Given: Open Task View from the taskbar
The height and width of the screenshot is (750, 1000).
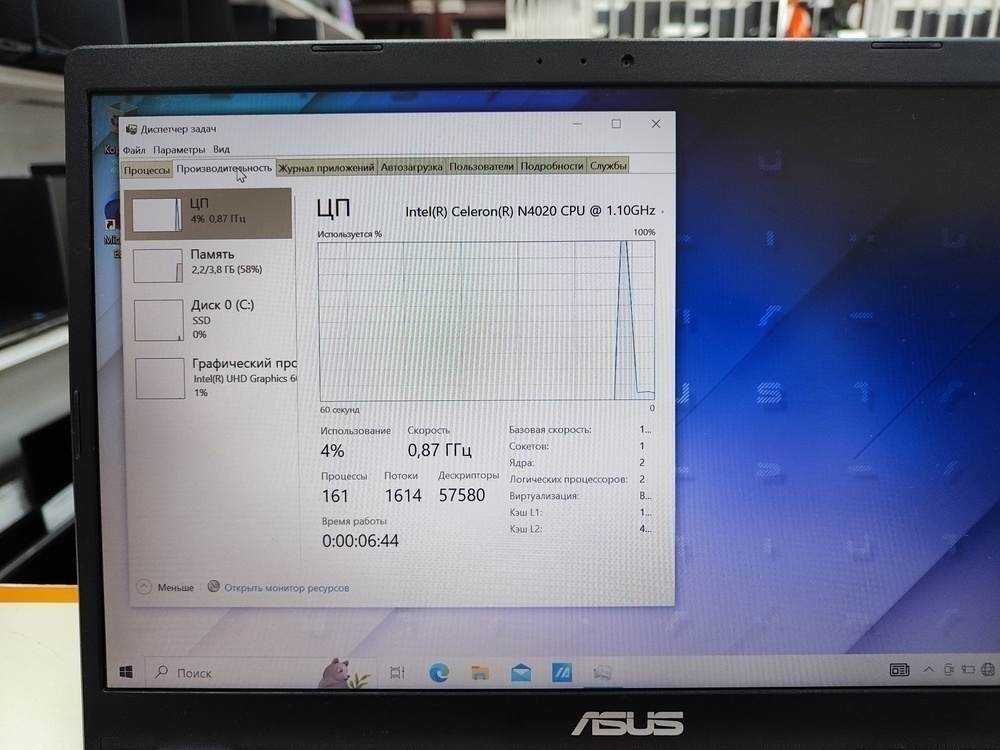Looking at the screenshot, I should coord(396,673).
